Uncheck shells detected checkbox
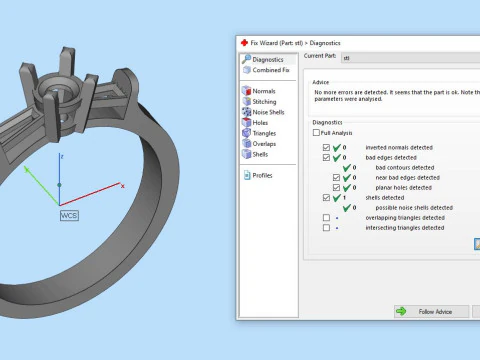 coord(326,197)
